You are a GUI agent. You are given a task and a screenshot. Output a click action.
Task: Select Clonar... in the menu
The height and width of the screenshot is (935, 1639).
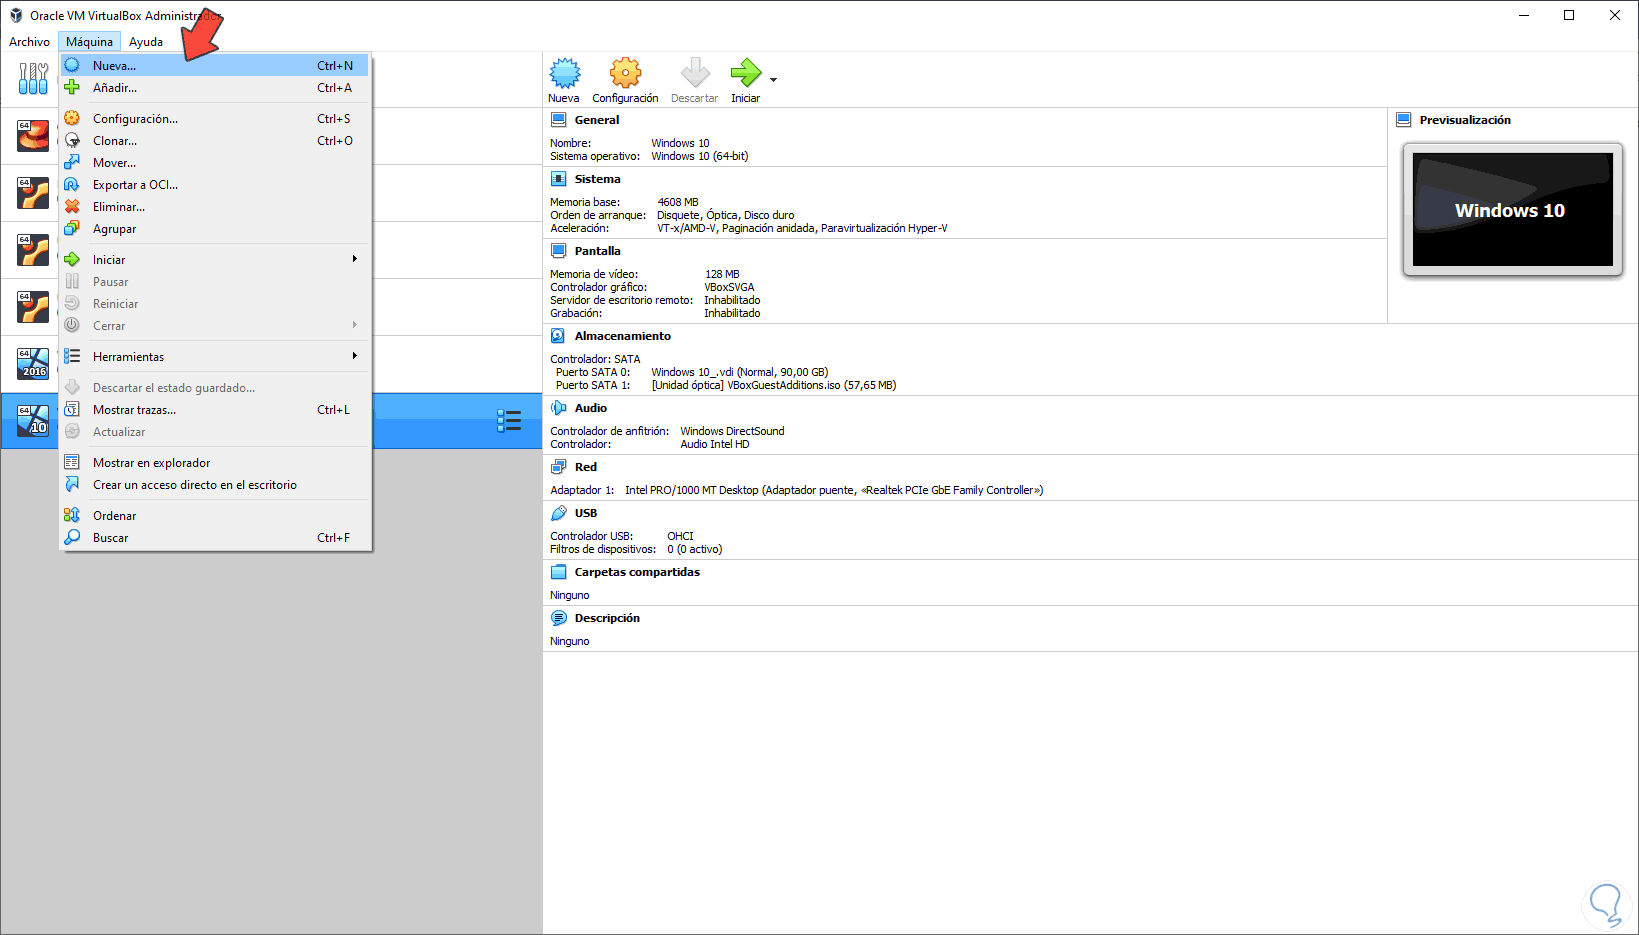tap(214, 141)
